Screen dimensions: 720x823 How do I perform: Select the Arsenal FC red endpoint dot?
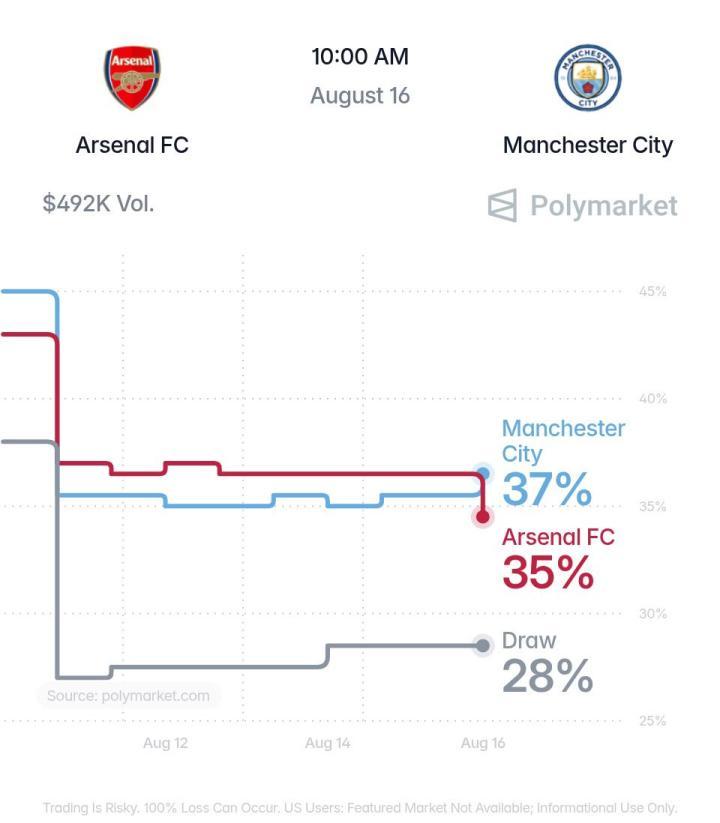pos(483,516)
